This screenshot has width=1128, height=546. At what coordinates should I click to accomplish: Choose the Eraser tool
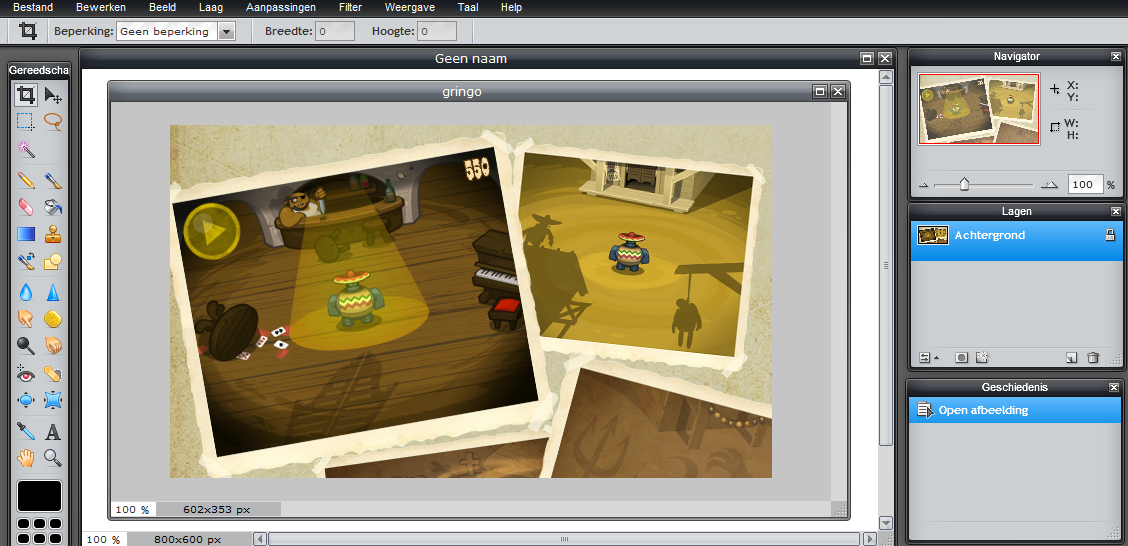pyautogui.click(x=26, y=207)
